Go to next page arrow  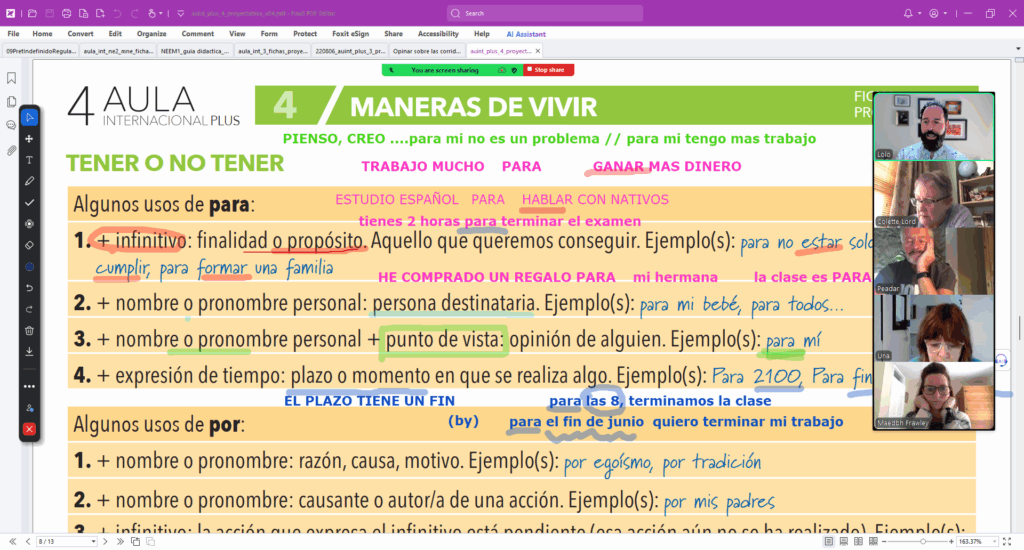[x=105, y=542]
